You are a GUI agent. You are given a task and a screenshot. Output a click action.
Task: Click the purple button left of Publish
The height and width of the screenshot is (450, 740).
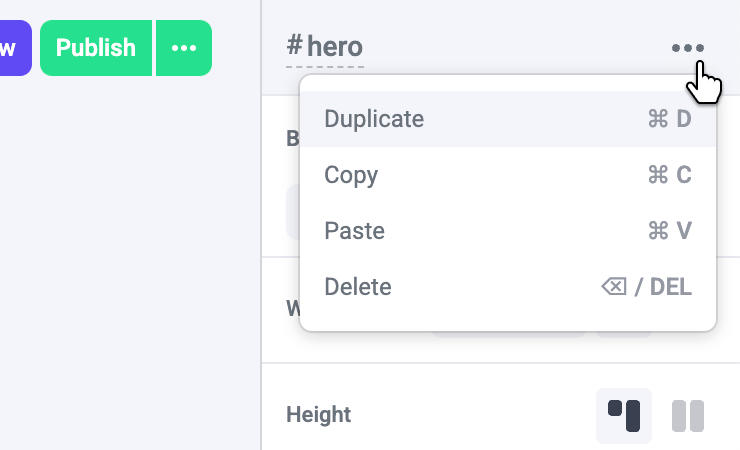tap(14, 48)
